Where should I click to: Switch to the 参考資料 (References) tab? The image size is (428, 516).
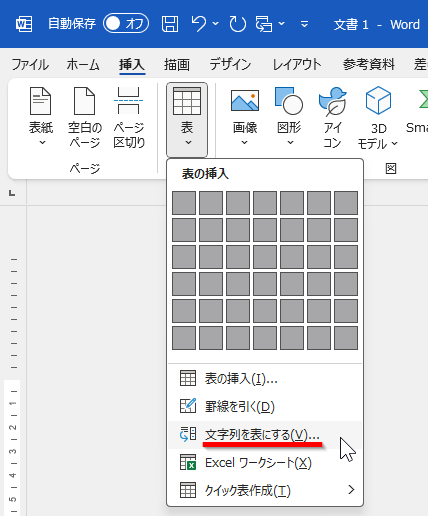click(369, 64)
